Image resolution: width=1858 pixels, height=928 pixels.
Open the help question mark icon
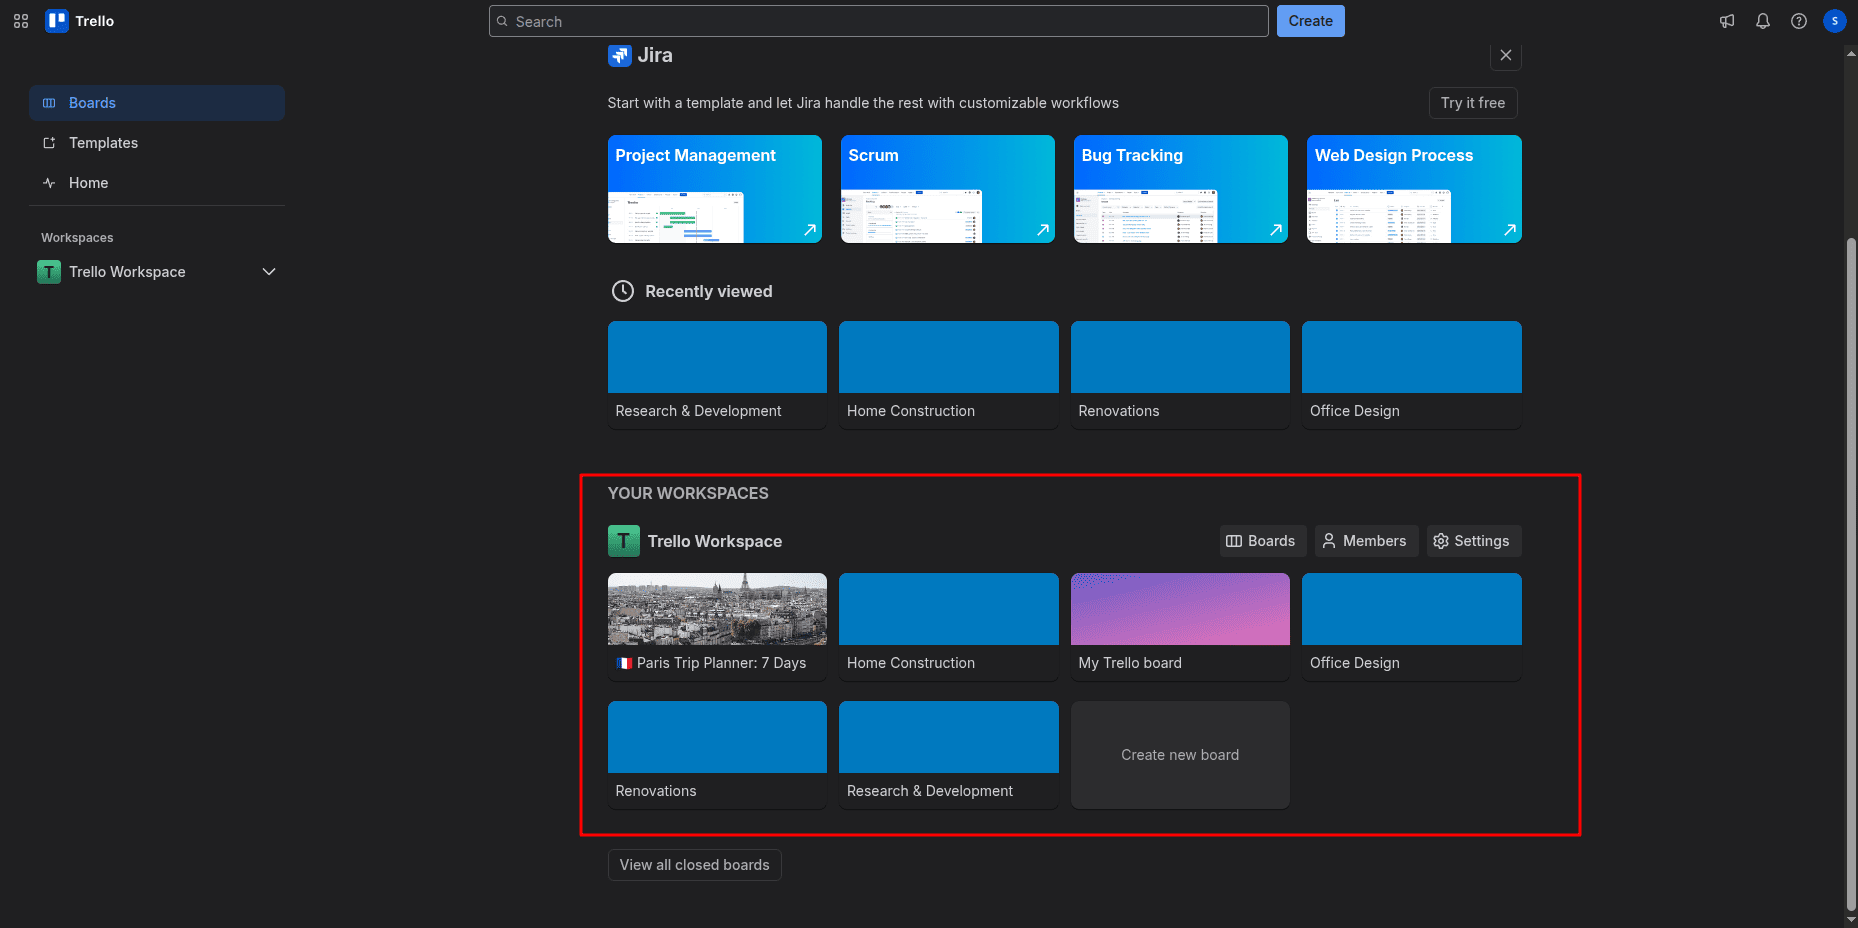(x=1799, y=21)
